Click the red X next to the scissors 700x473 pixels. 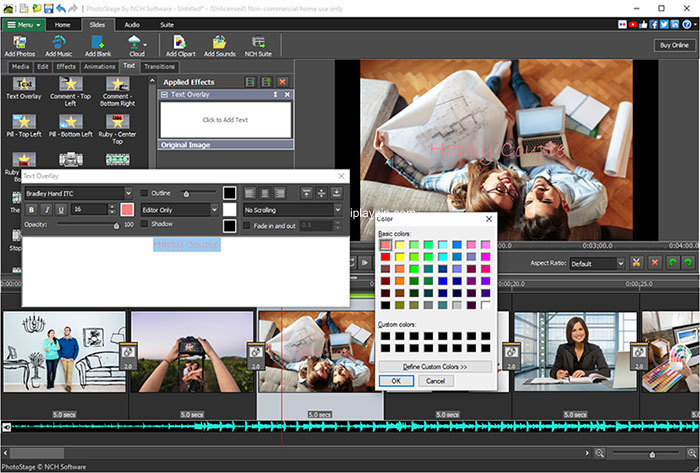pos(654,263)
